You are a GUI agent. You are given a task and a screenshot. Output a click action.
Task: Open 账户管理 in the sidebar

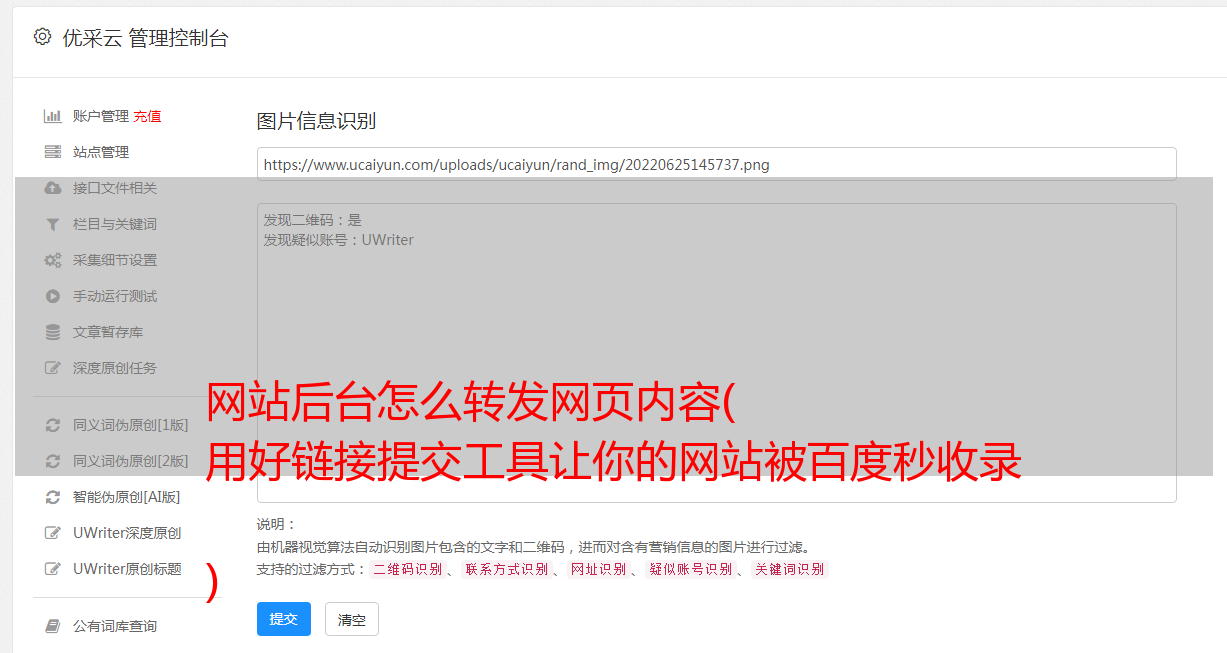coord(101,116)
